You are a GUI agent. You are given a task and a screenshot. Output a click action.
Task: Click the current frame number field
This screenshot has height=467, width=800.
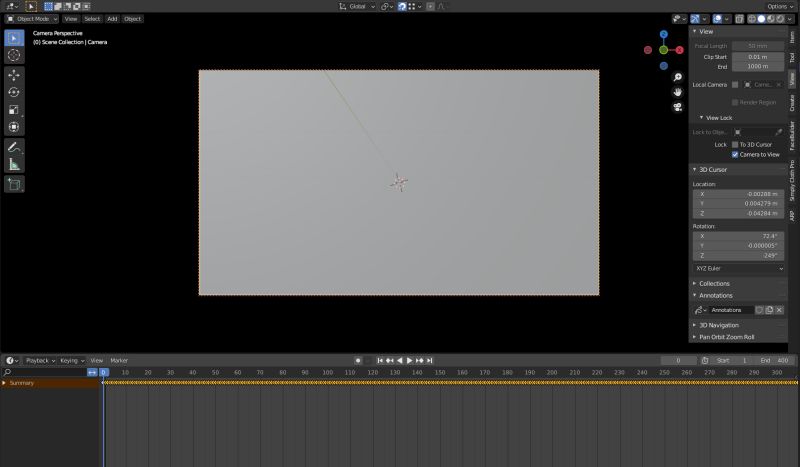(678, 360)
